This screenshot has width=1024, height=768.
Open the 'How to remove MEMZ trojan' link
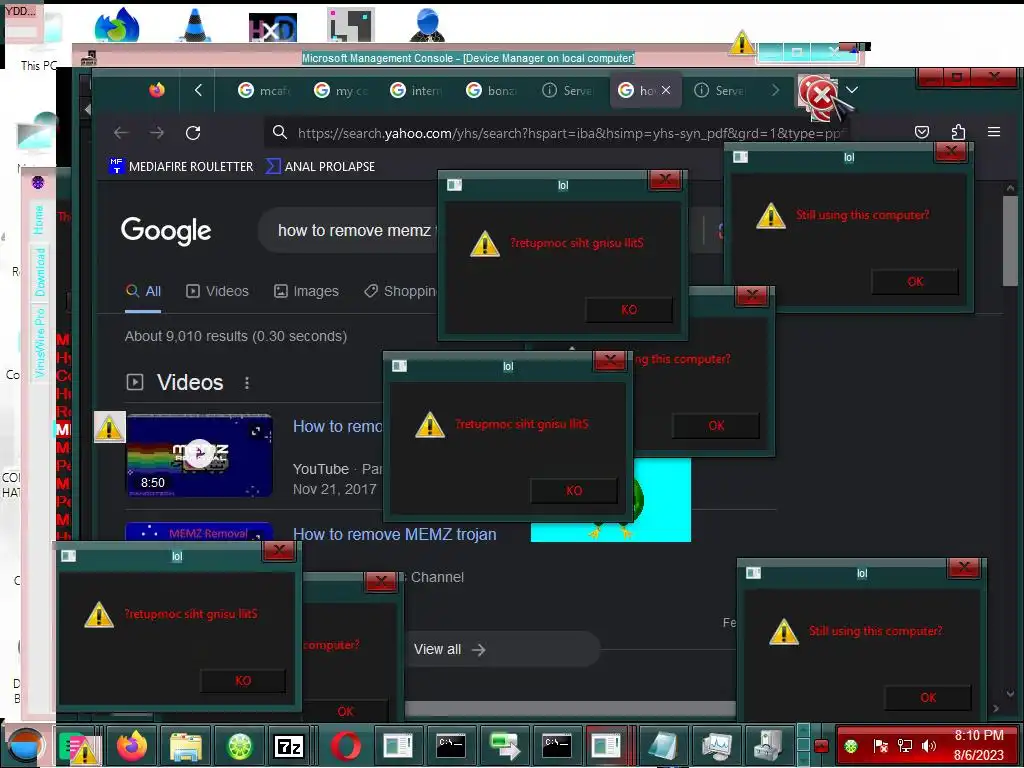[394, 534]
